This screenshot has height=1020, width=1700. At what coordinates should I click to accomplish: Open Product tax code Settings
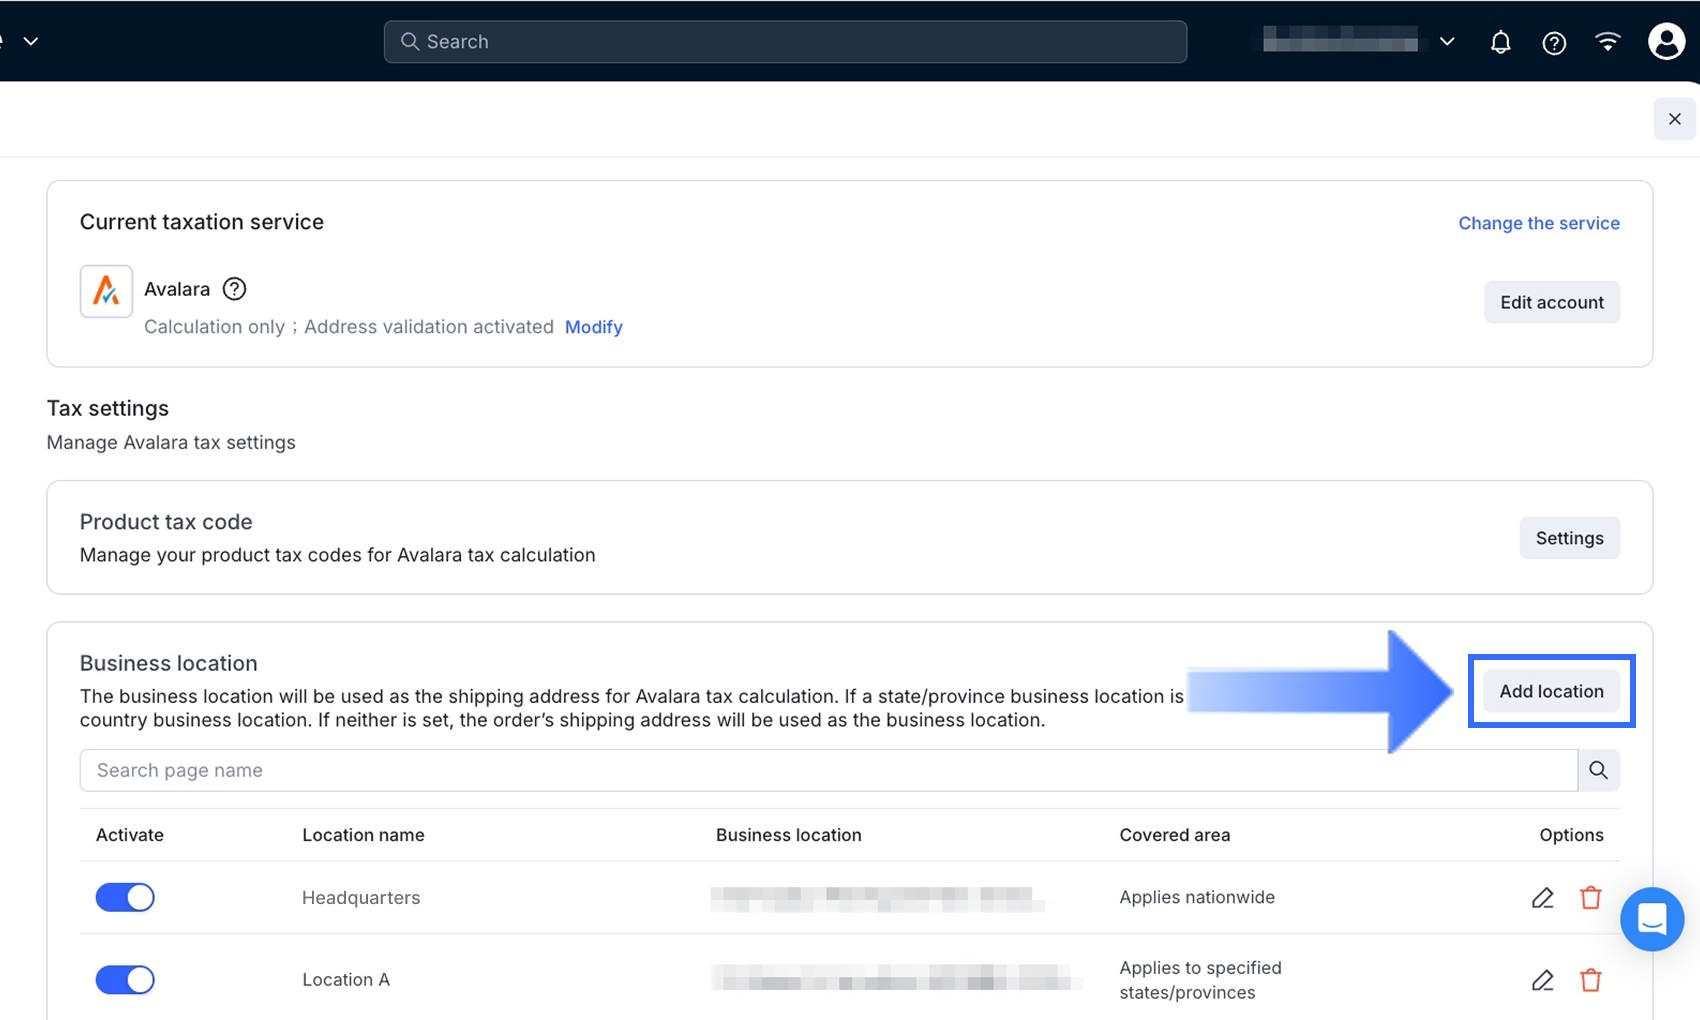point(1570,538)
